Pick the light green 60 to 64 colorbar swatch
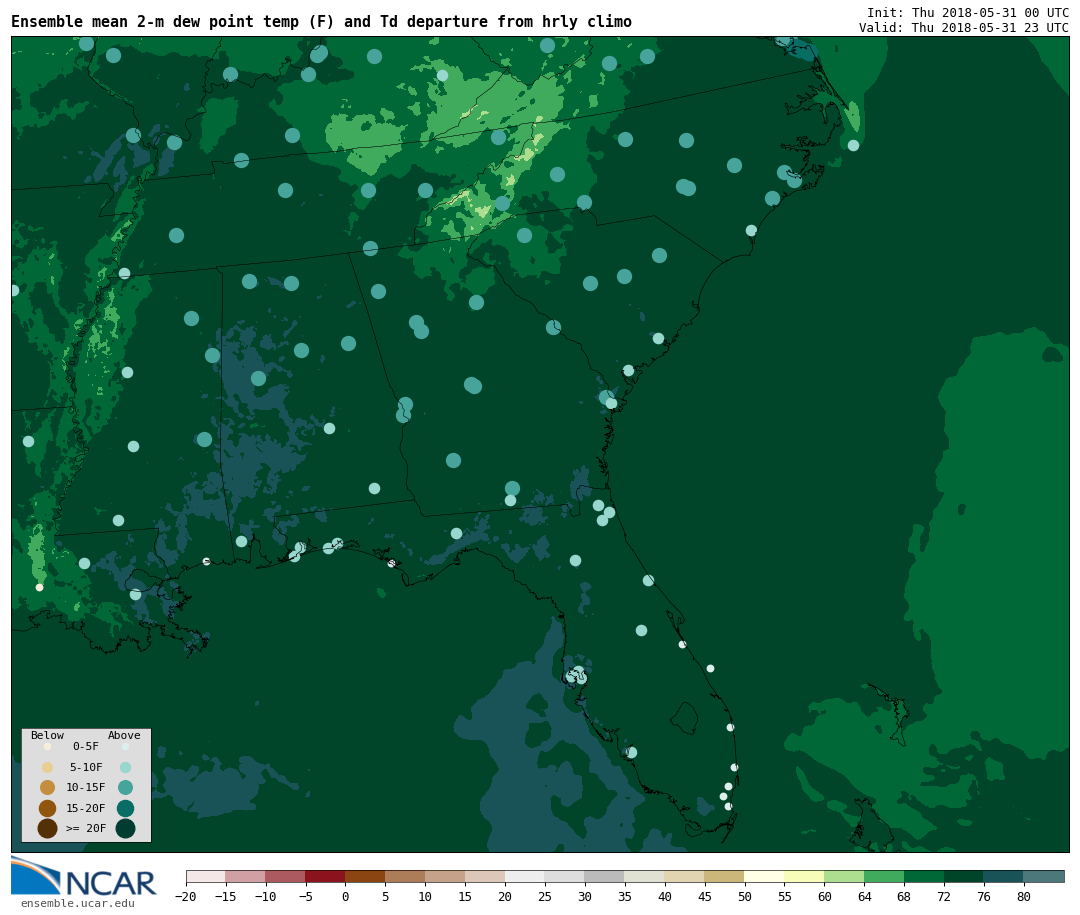 (x=844, y=876)
